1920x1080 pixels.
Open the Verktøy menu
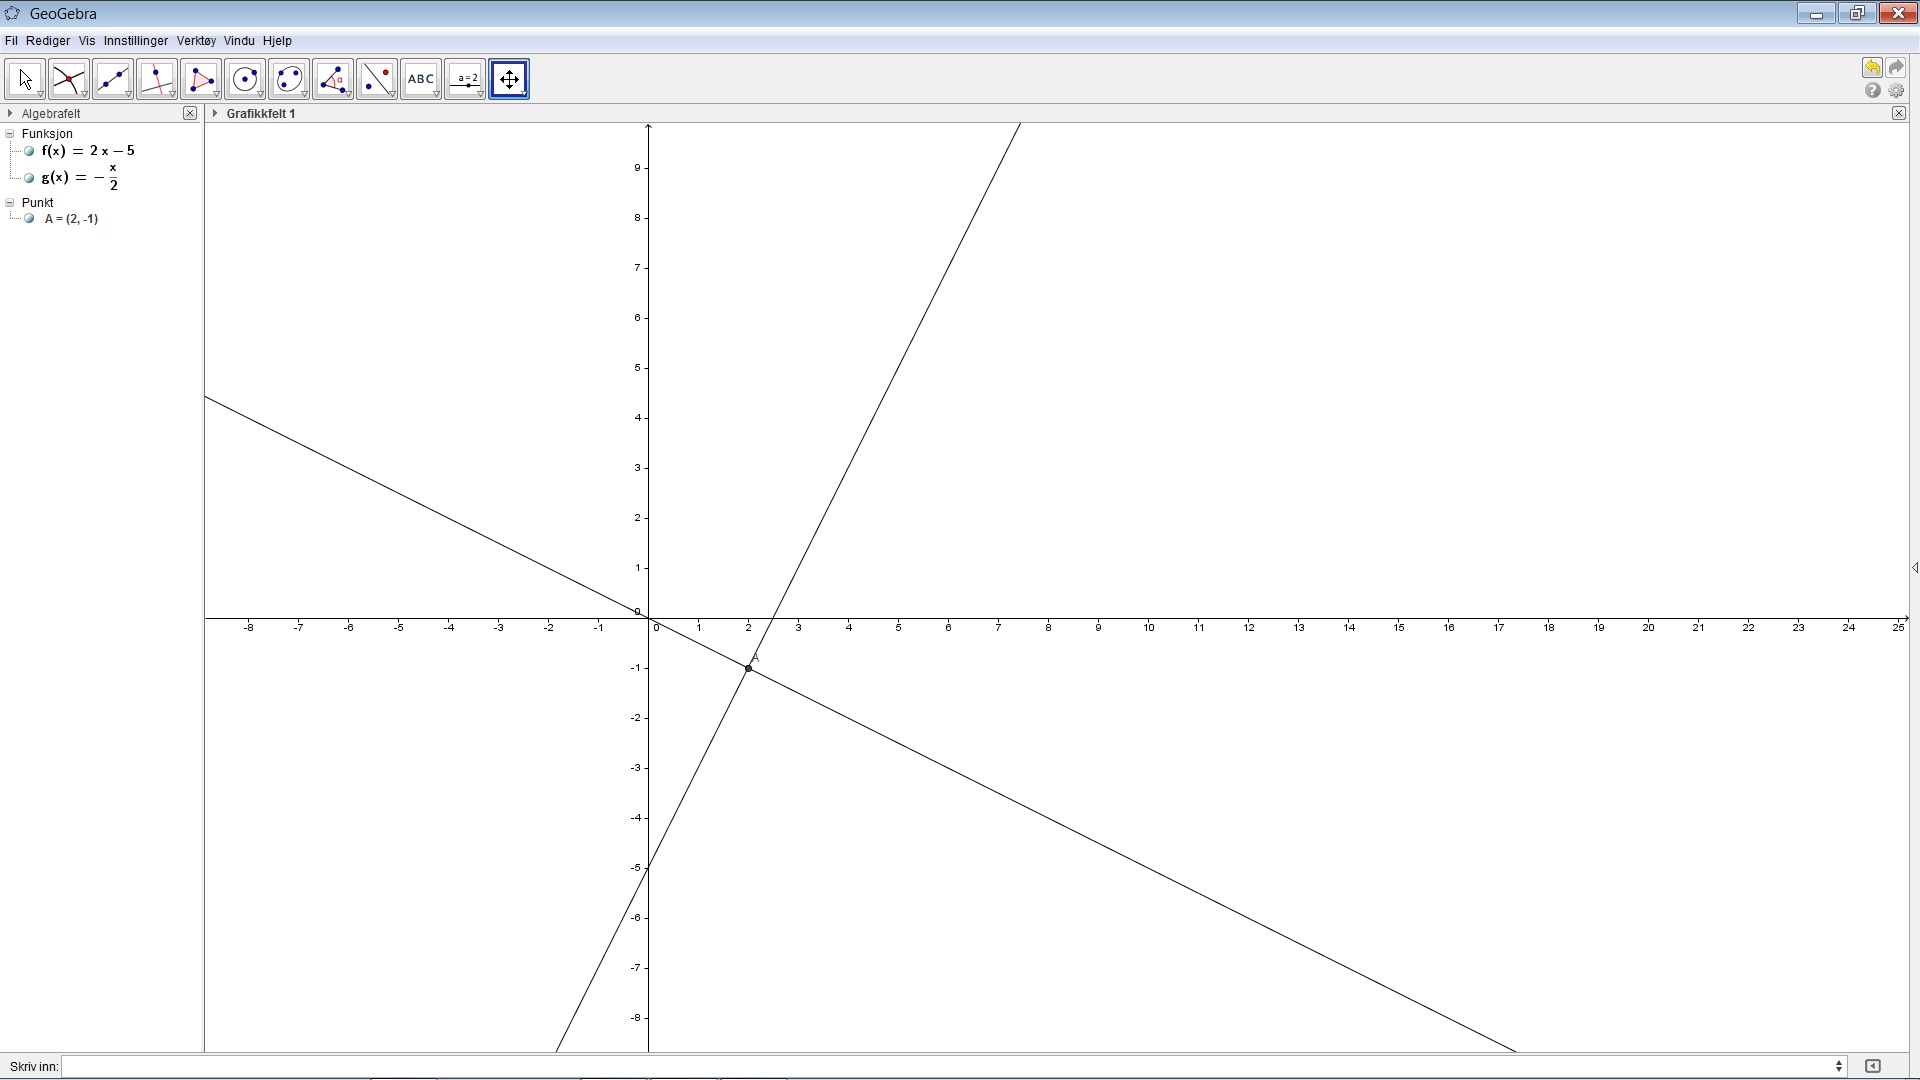[x=196, y=41]
